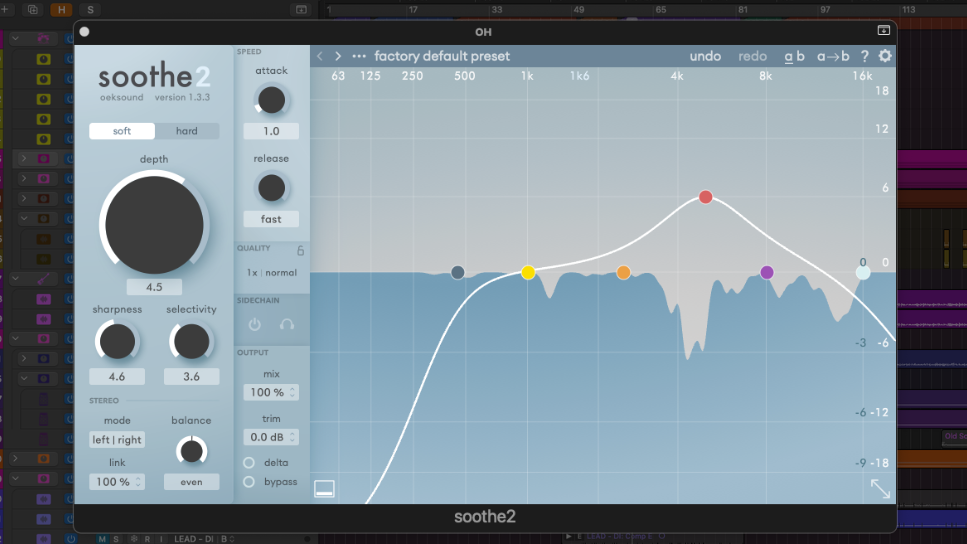Click the sharpness value 4.6 field
967x544 pixels.
117,376
